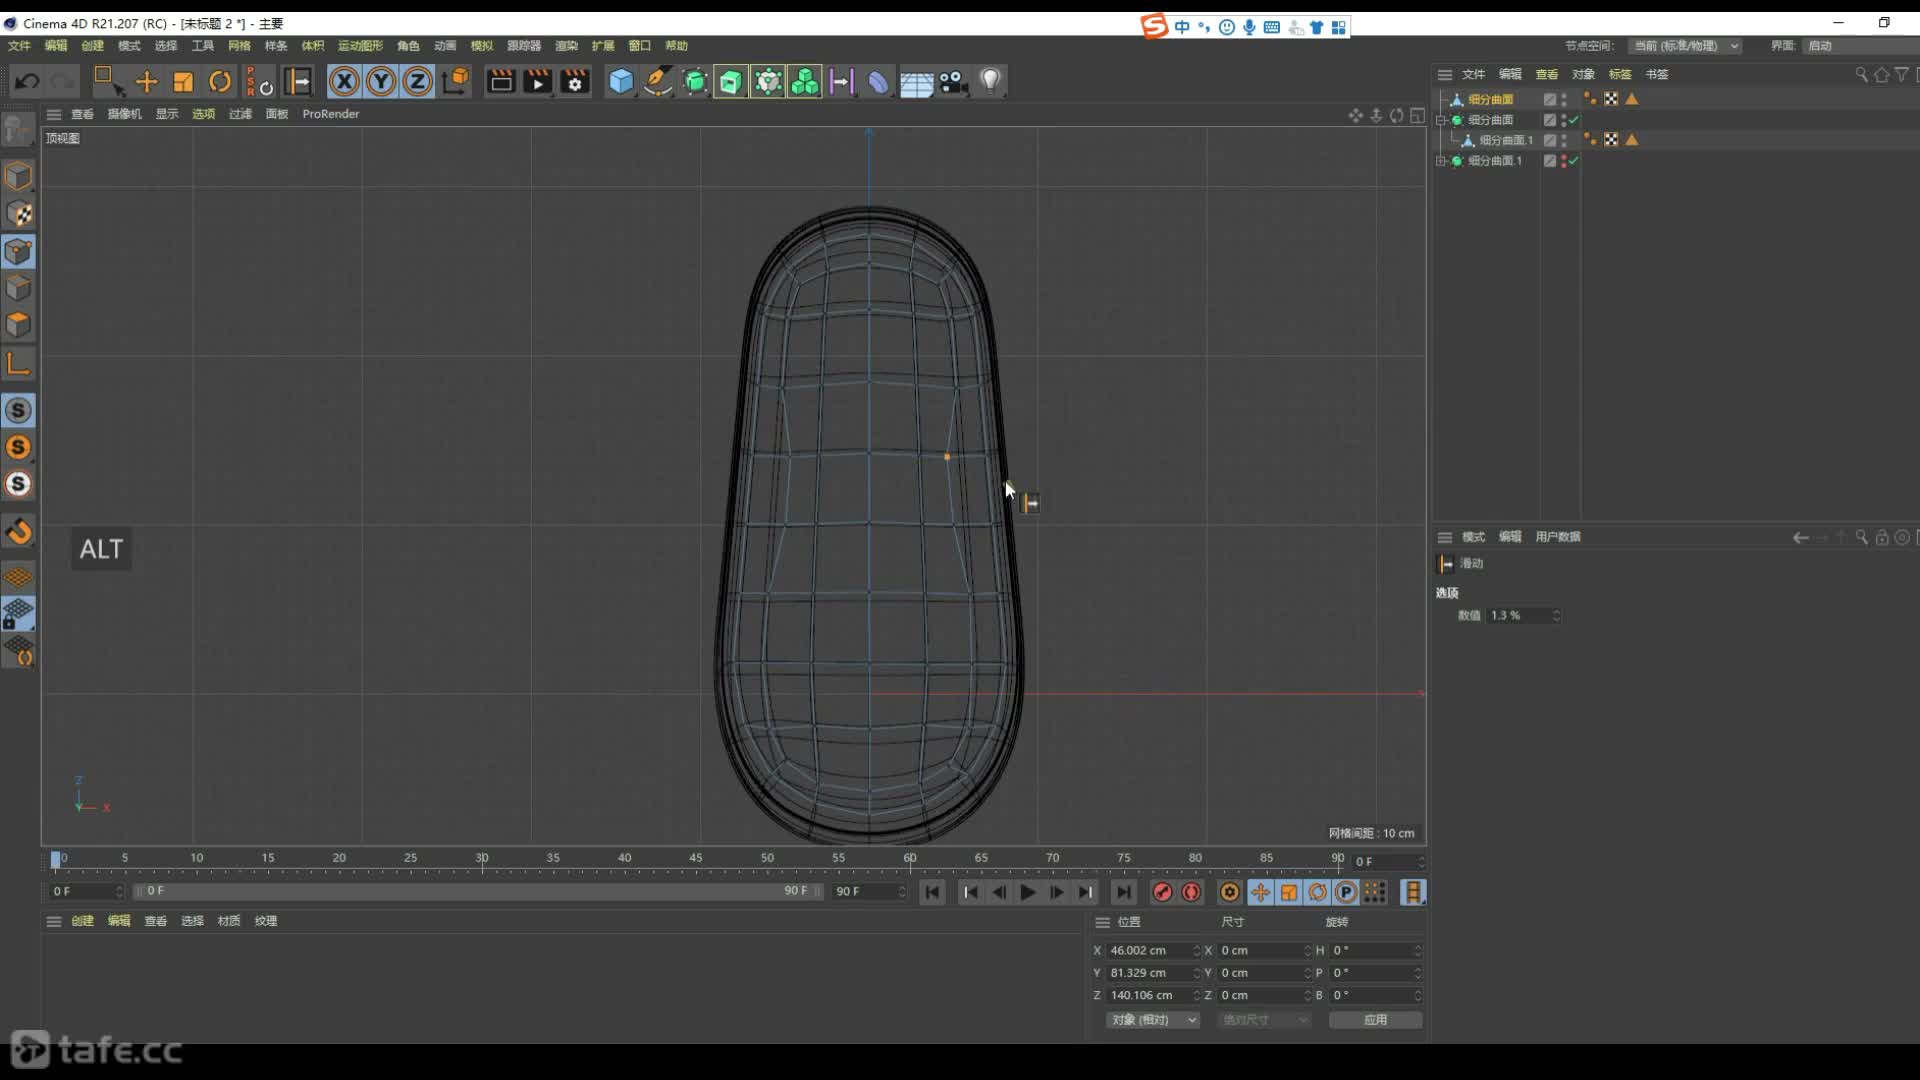Click the autokeying red icon
The height and width of the screenshot is (1080, 1920).
pos(1191,892)
